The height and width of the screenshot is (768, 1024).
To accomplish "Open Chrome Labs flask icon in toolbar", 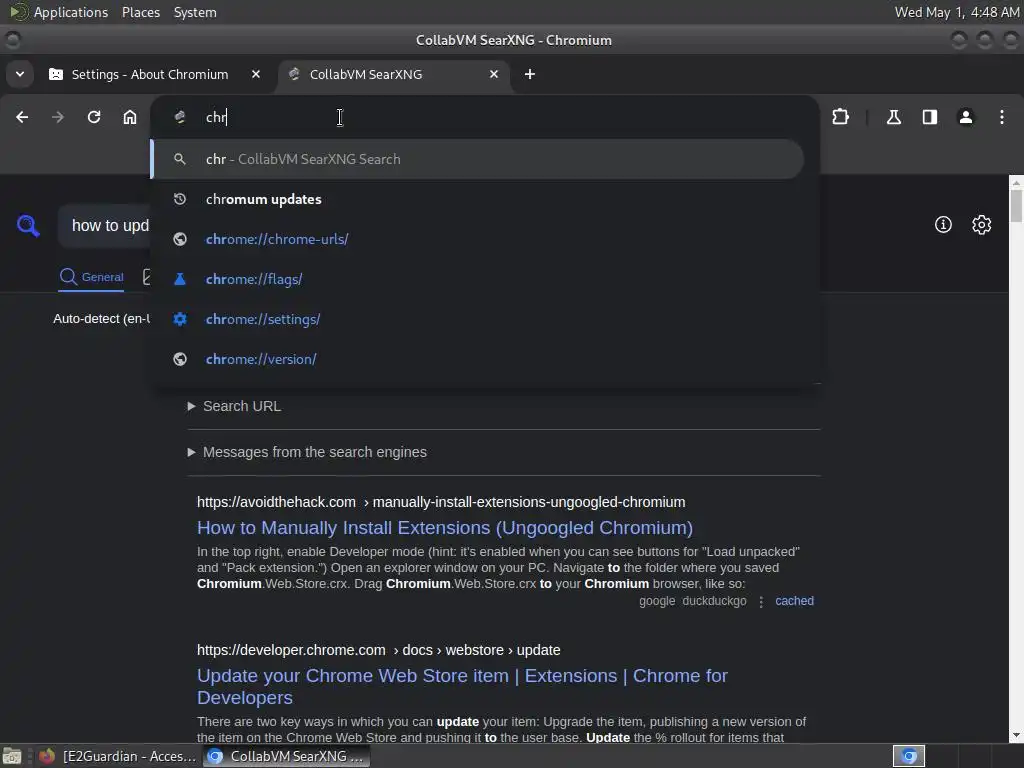I will 894,117.
